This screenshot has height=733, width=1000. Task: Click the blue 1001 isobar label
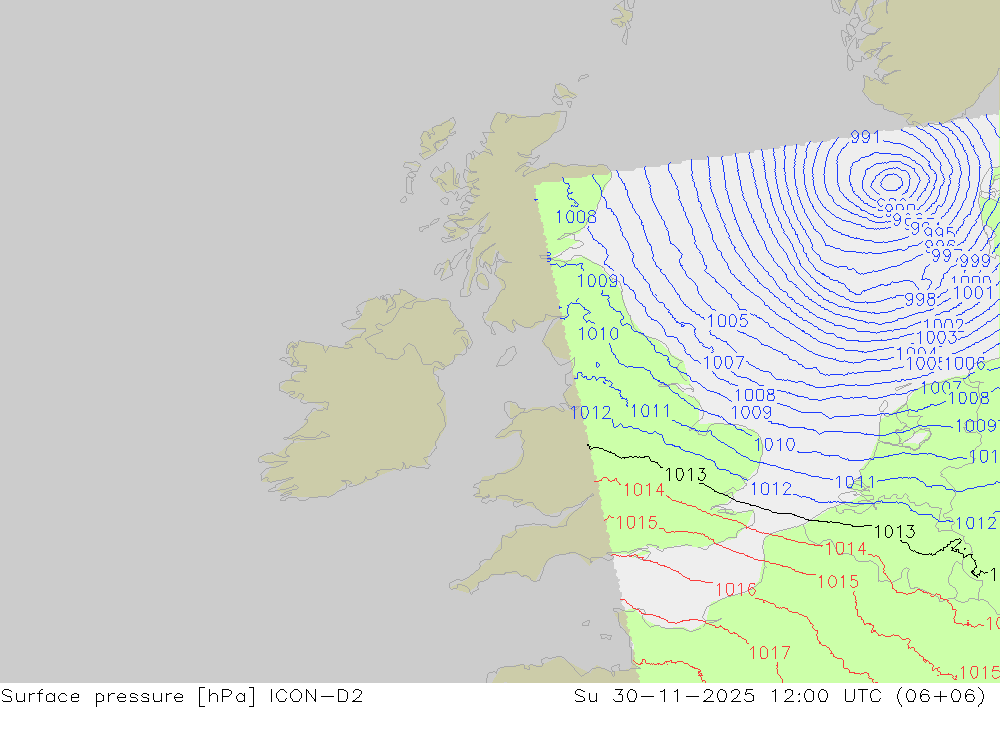click(x=973, y=293)
